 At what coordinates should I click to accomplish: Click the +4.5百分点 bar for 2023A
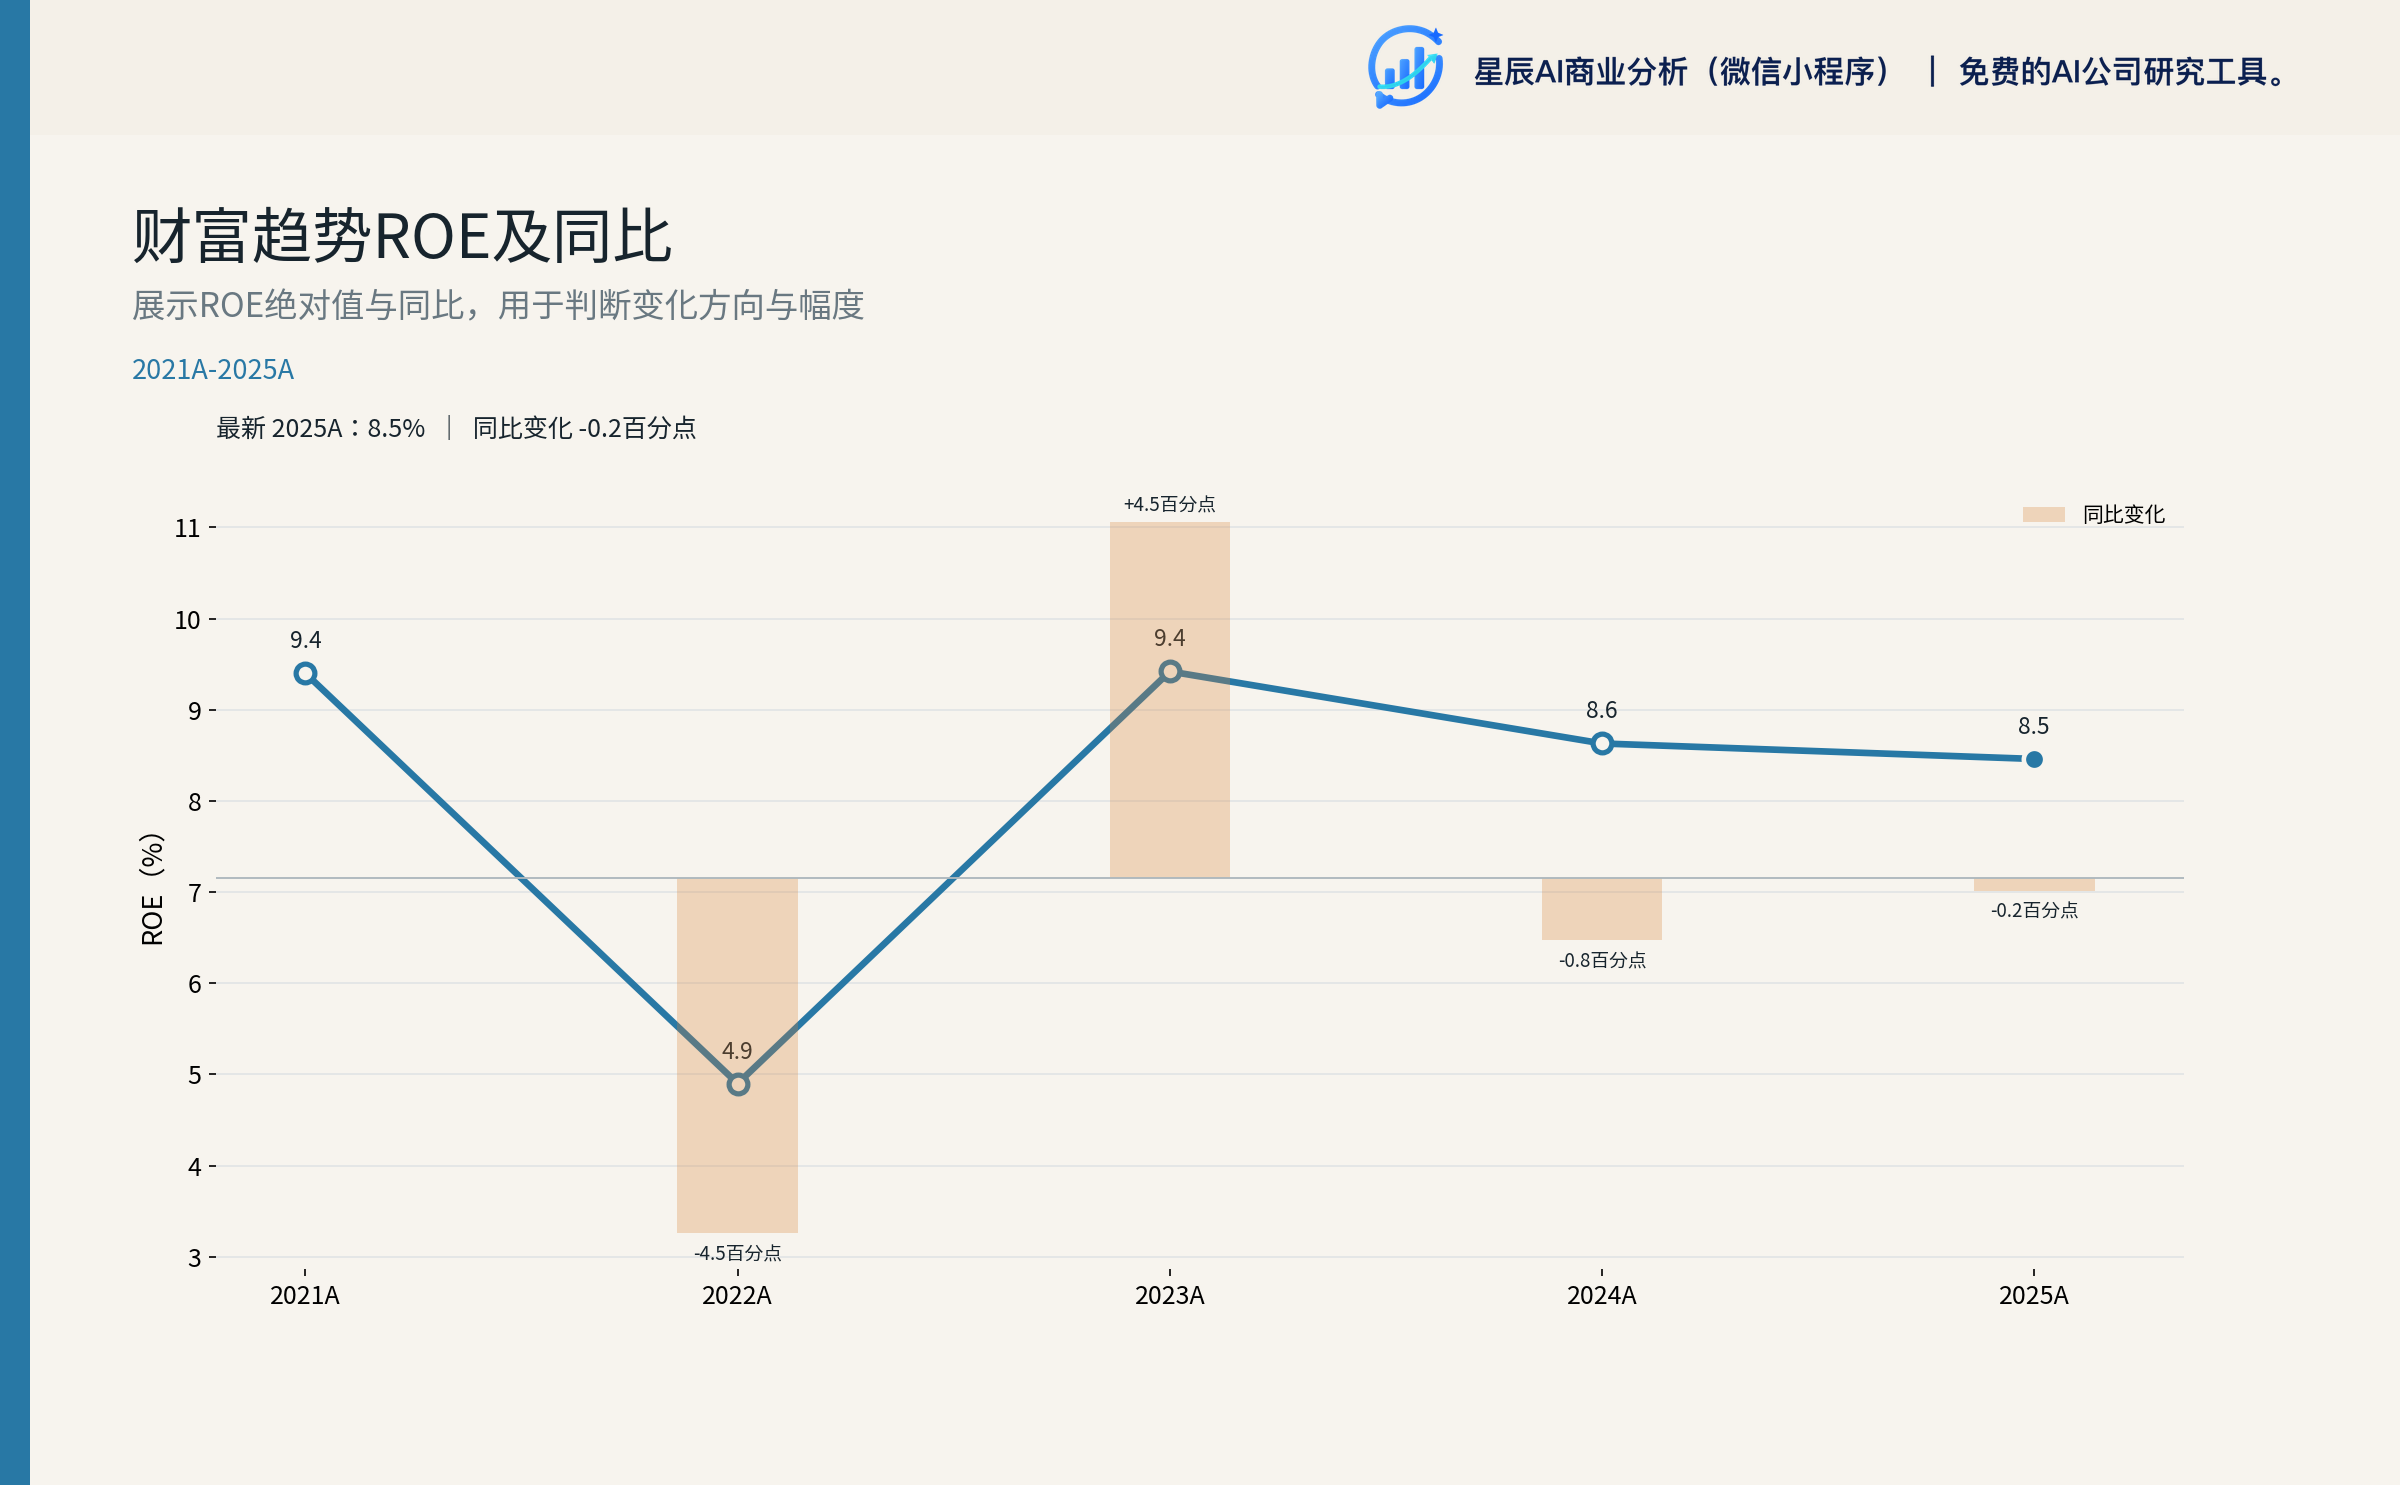1170,700
